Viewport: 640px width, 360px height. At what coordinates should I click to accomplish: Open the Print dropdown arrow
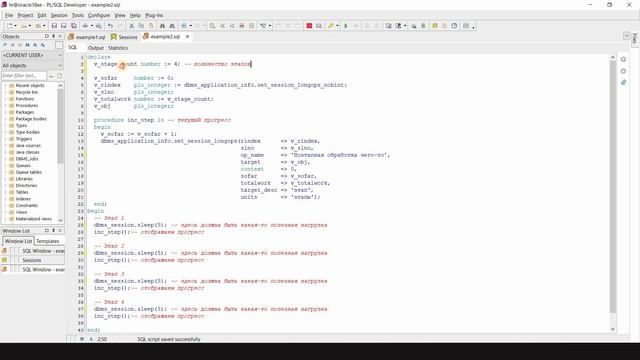[x=92, y=26]
